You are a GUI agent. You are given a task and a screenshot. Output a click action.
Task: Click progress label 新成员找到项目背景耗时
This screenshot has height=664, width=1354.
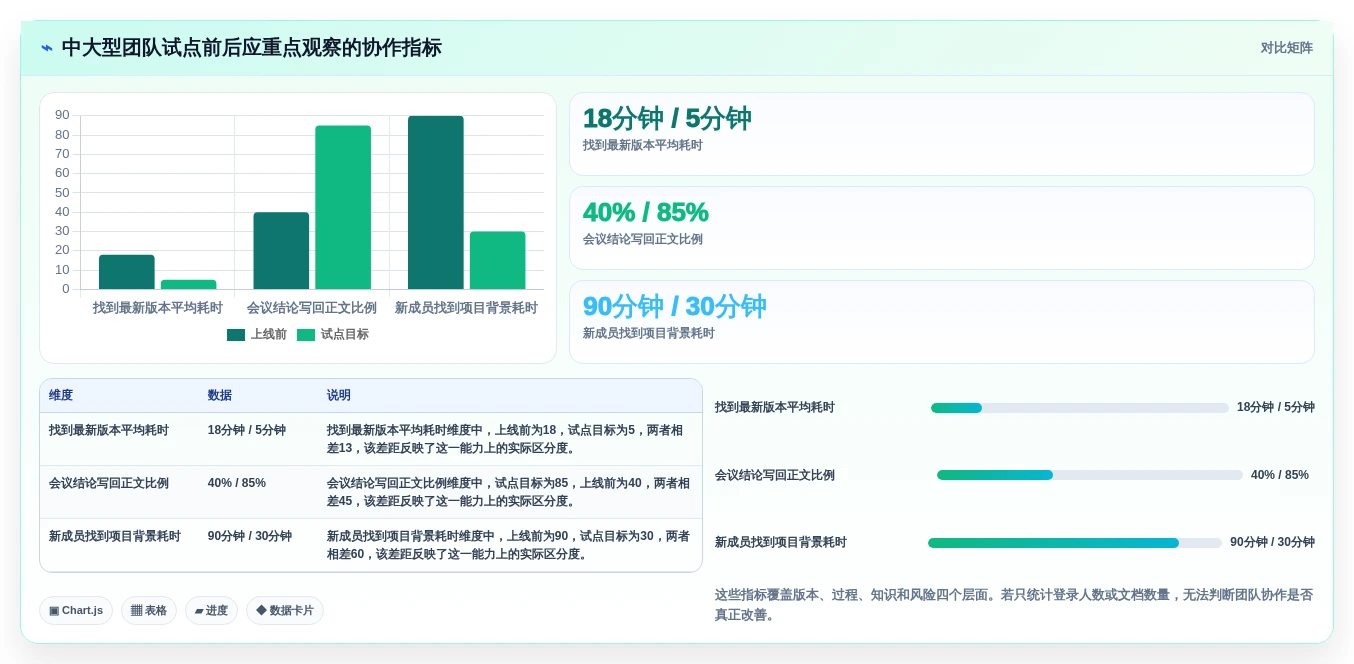click(x=781, y=543)
